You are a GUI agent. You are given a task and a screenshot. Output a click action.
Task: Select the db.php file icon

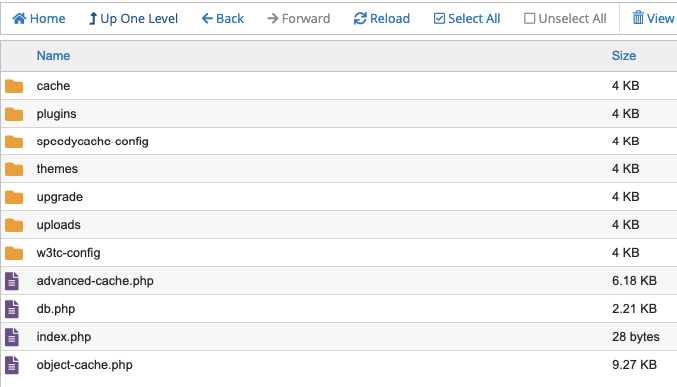pyautogui.click(x=12, y=309)
